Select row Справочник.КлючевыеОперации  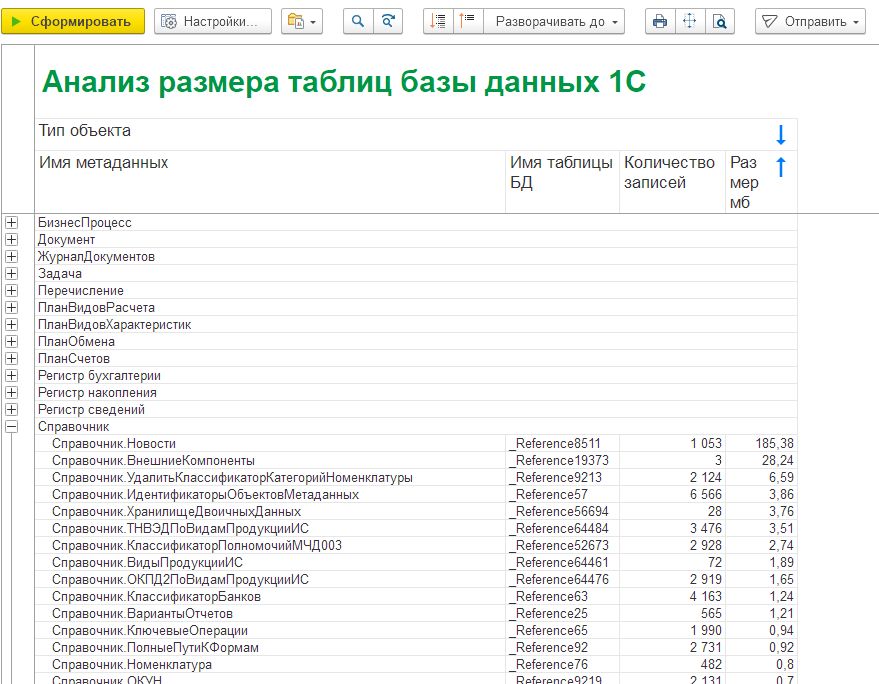pyautogui.click(x=416, y=631)
